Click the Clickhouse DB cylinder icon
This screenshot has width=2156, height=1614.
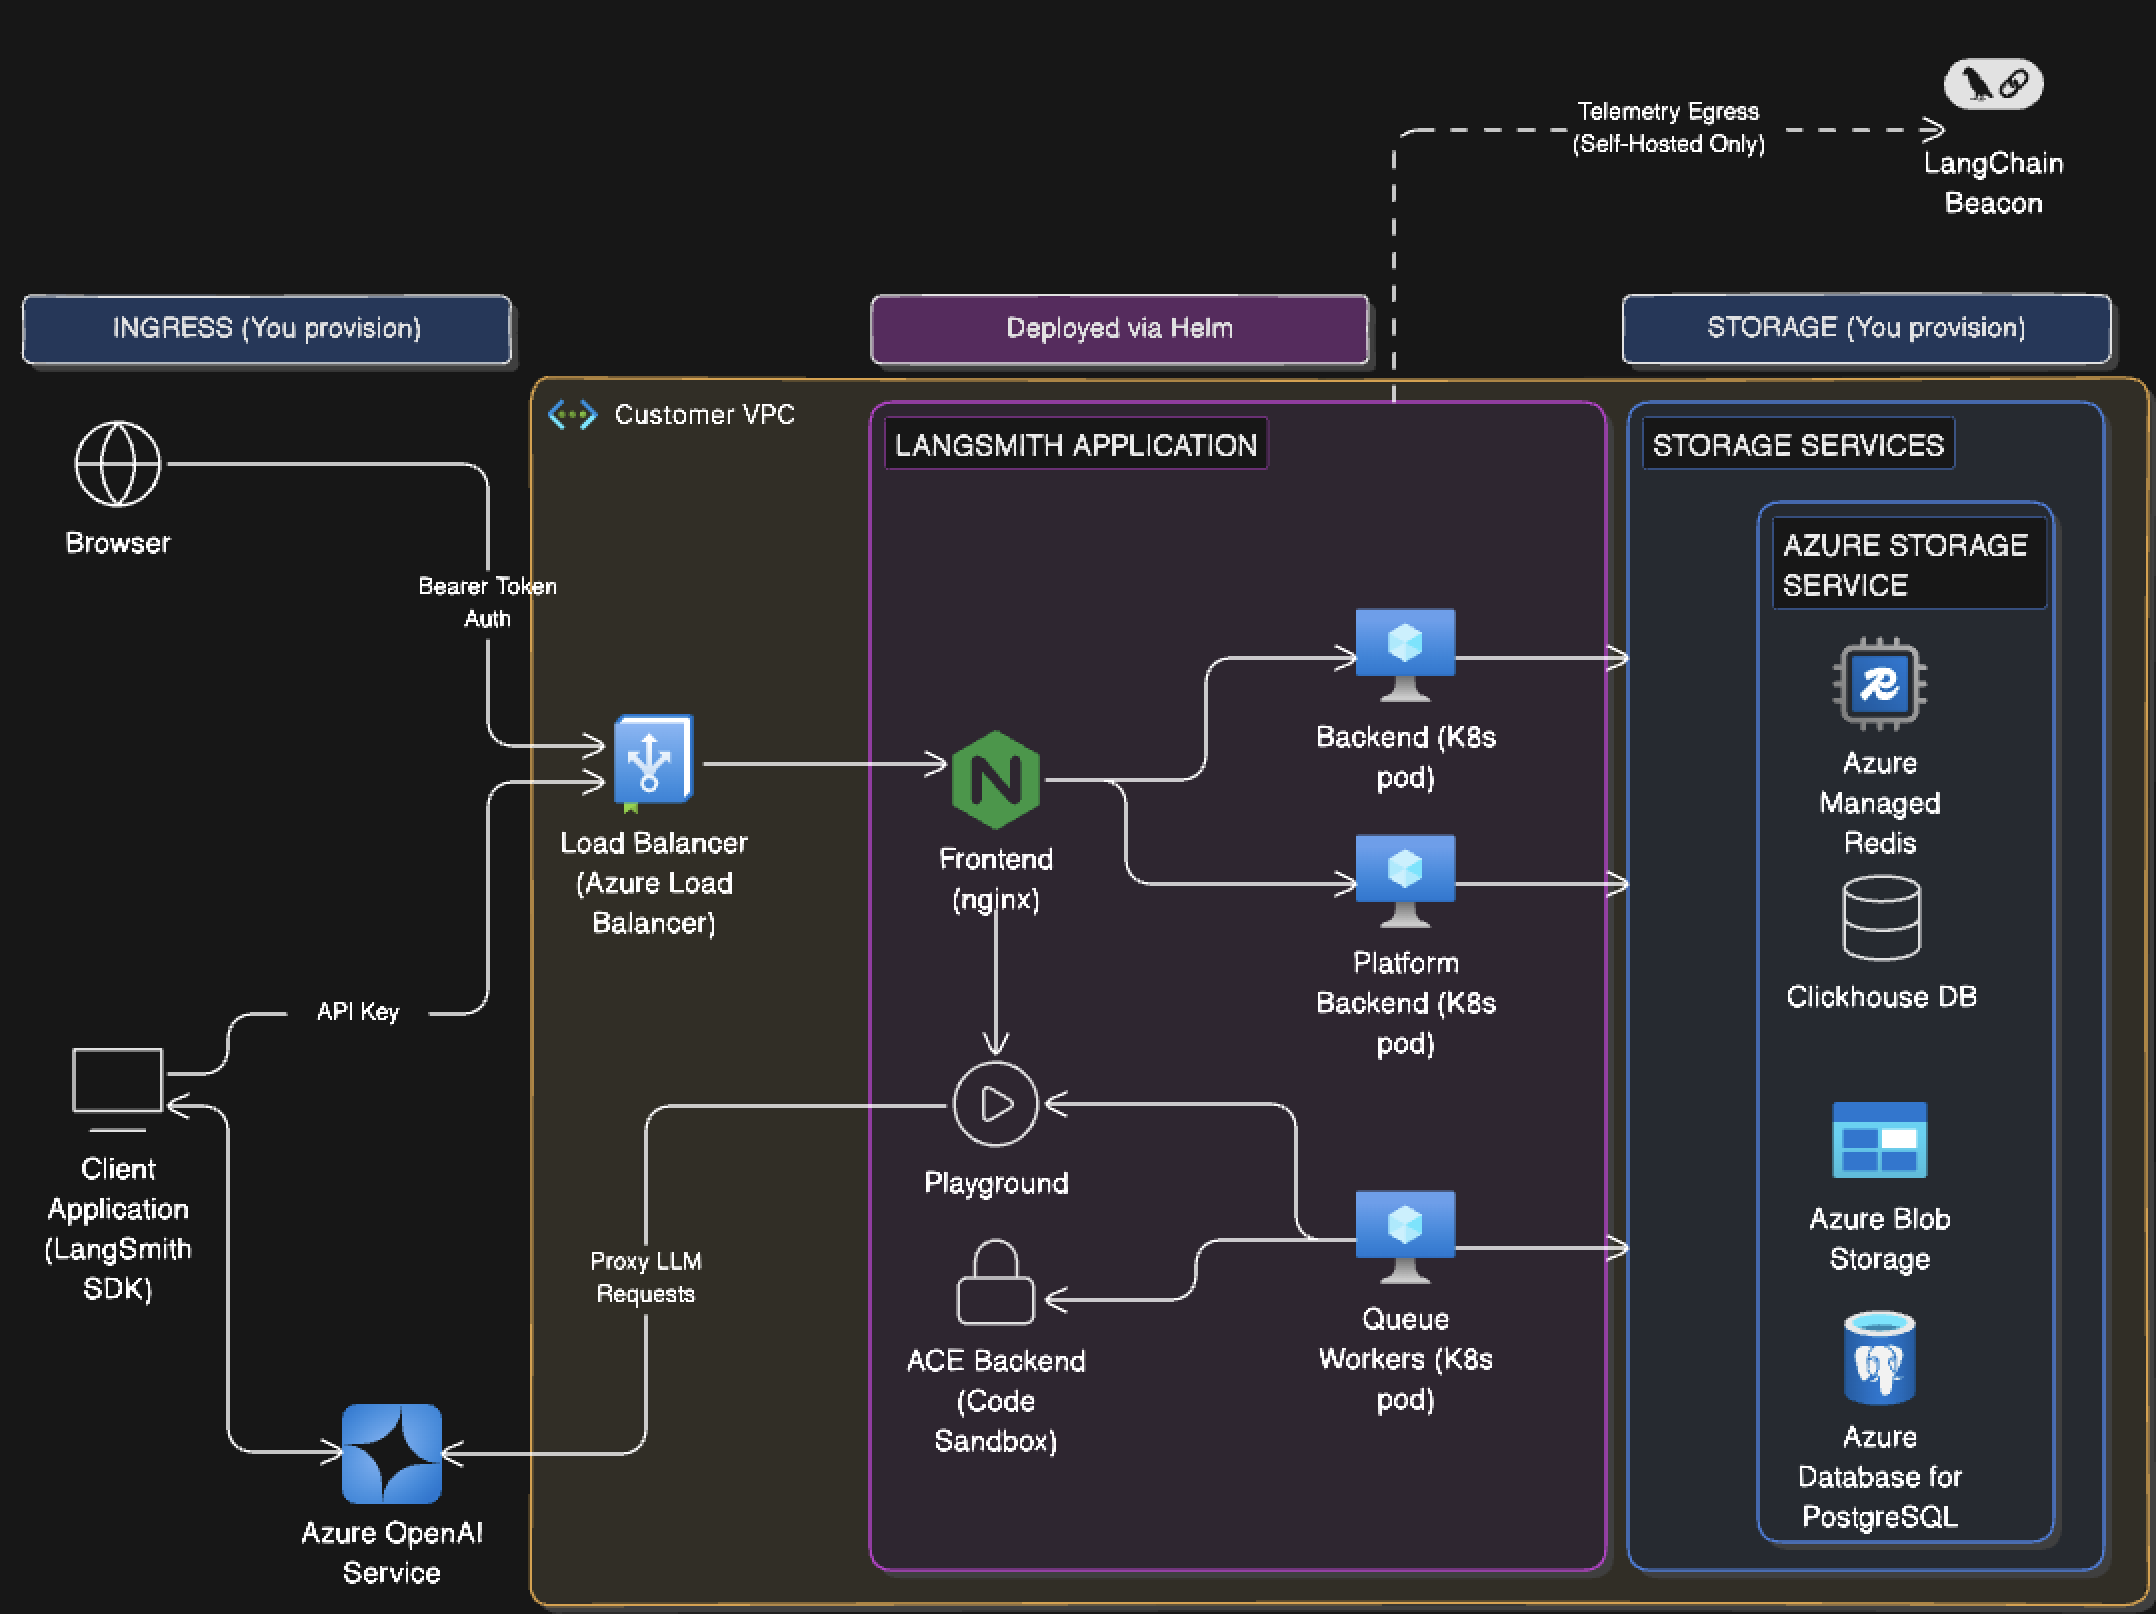[1881, 918]
